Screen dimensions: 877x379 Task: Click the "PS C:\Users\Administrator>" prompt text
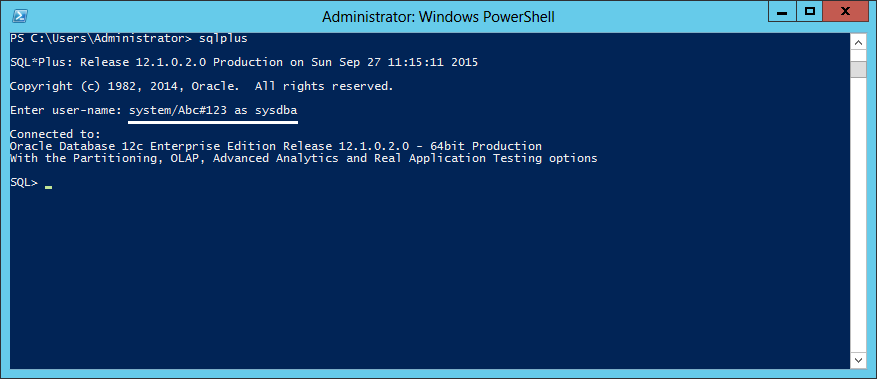pyautogui.click(x=101, y=39)
